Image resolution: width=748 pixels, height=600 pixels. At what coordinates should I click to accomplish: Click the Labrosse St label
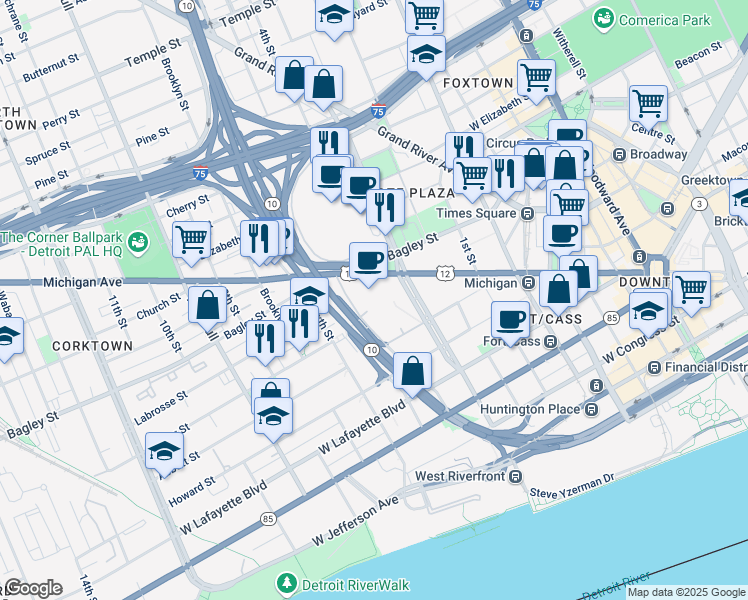[161, 408]
